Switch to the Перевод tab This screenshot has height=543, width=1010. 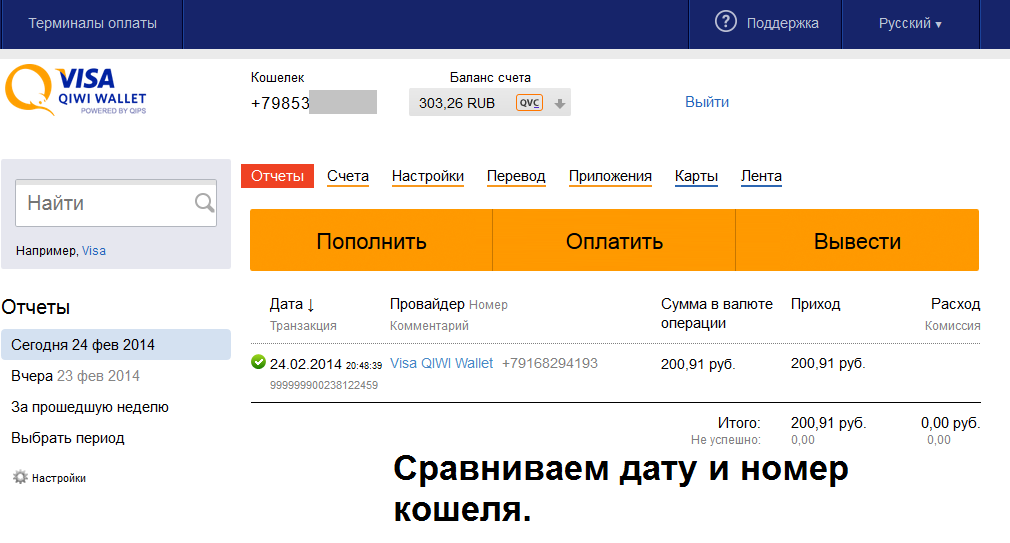click(x=516, y=176)
